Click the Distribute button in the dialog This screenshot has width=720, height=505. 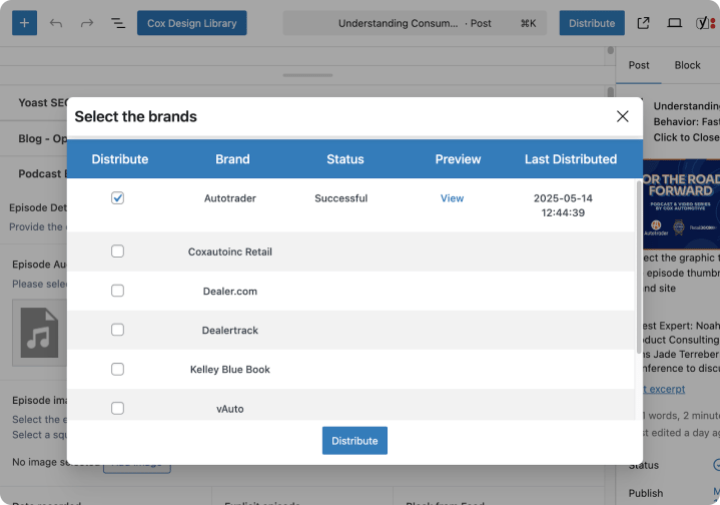click(354, 441)
